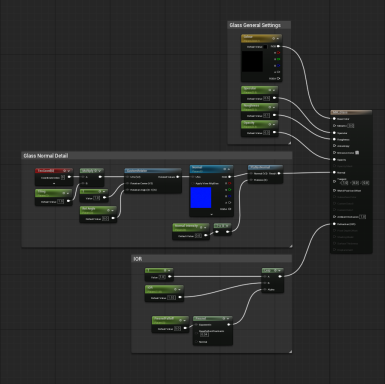The width and height of the screenshot is (385, 384).
Task: Click the CustomRotator Rotated Values output pin
Action: click(x=178, y=177)
